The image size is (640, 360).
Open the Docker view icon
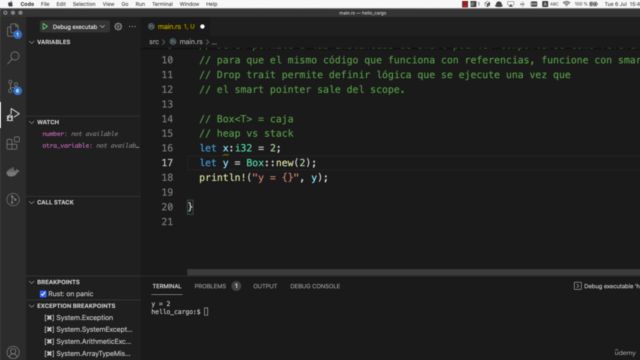[13, 172]
